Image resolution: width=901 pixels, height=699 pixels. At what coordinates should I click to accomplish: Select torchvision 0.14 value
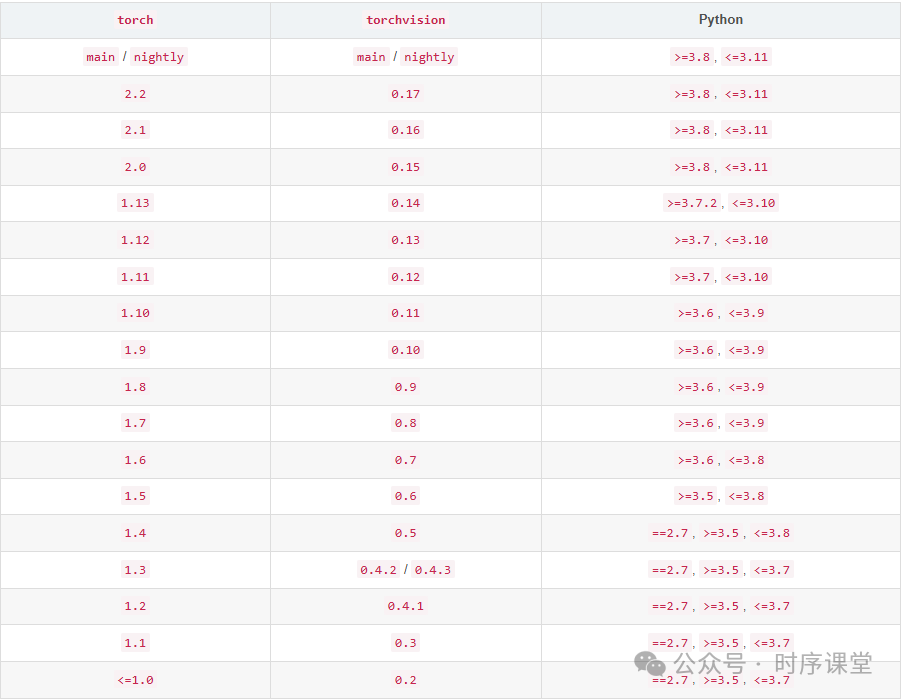click(406, 203)
